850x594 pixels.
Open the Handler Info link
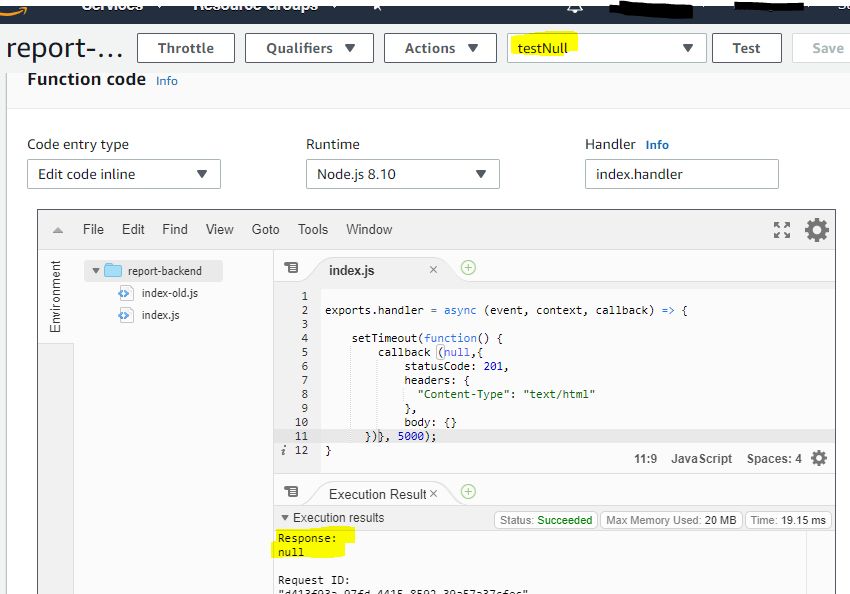click(x=657, y=145)
